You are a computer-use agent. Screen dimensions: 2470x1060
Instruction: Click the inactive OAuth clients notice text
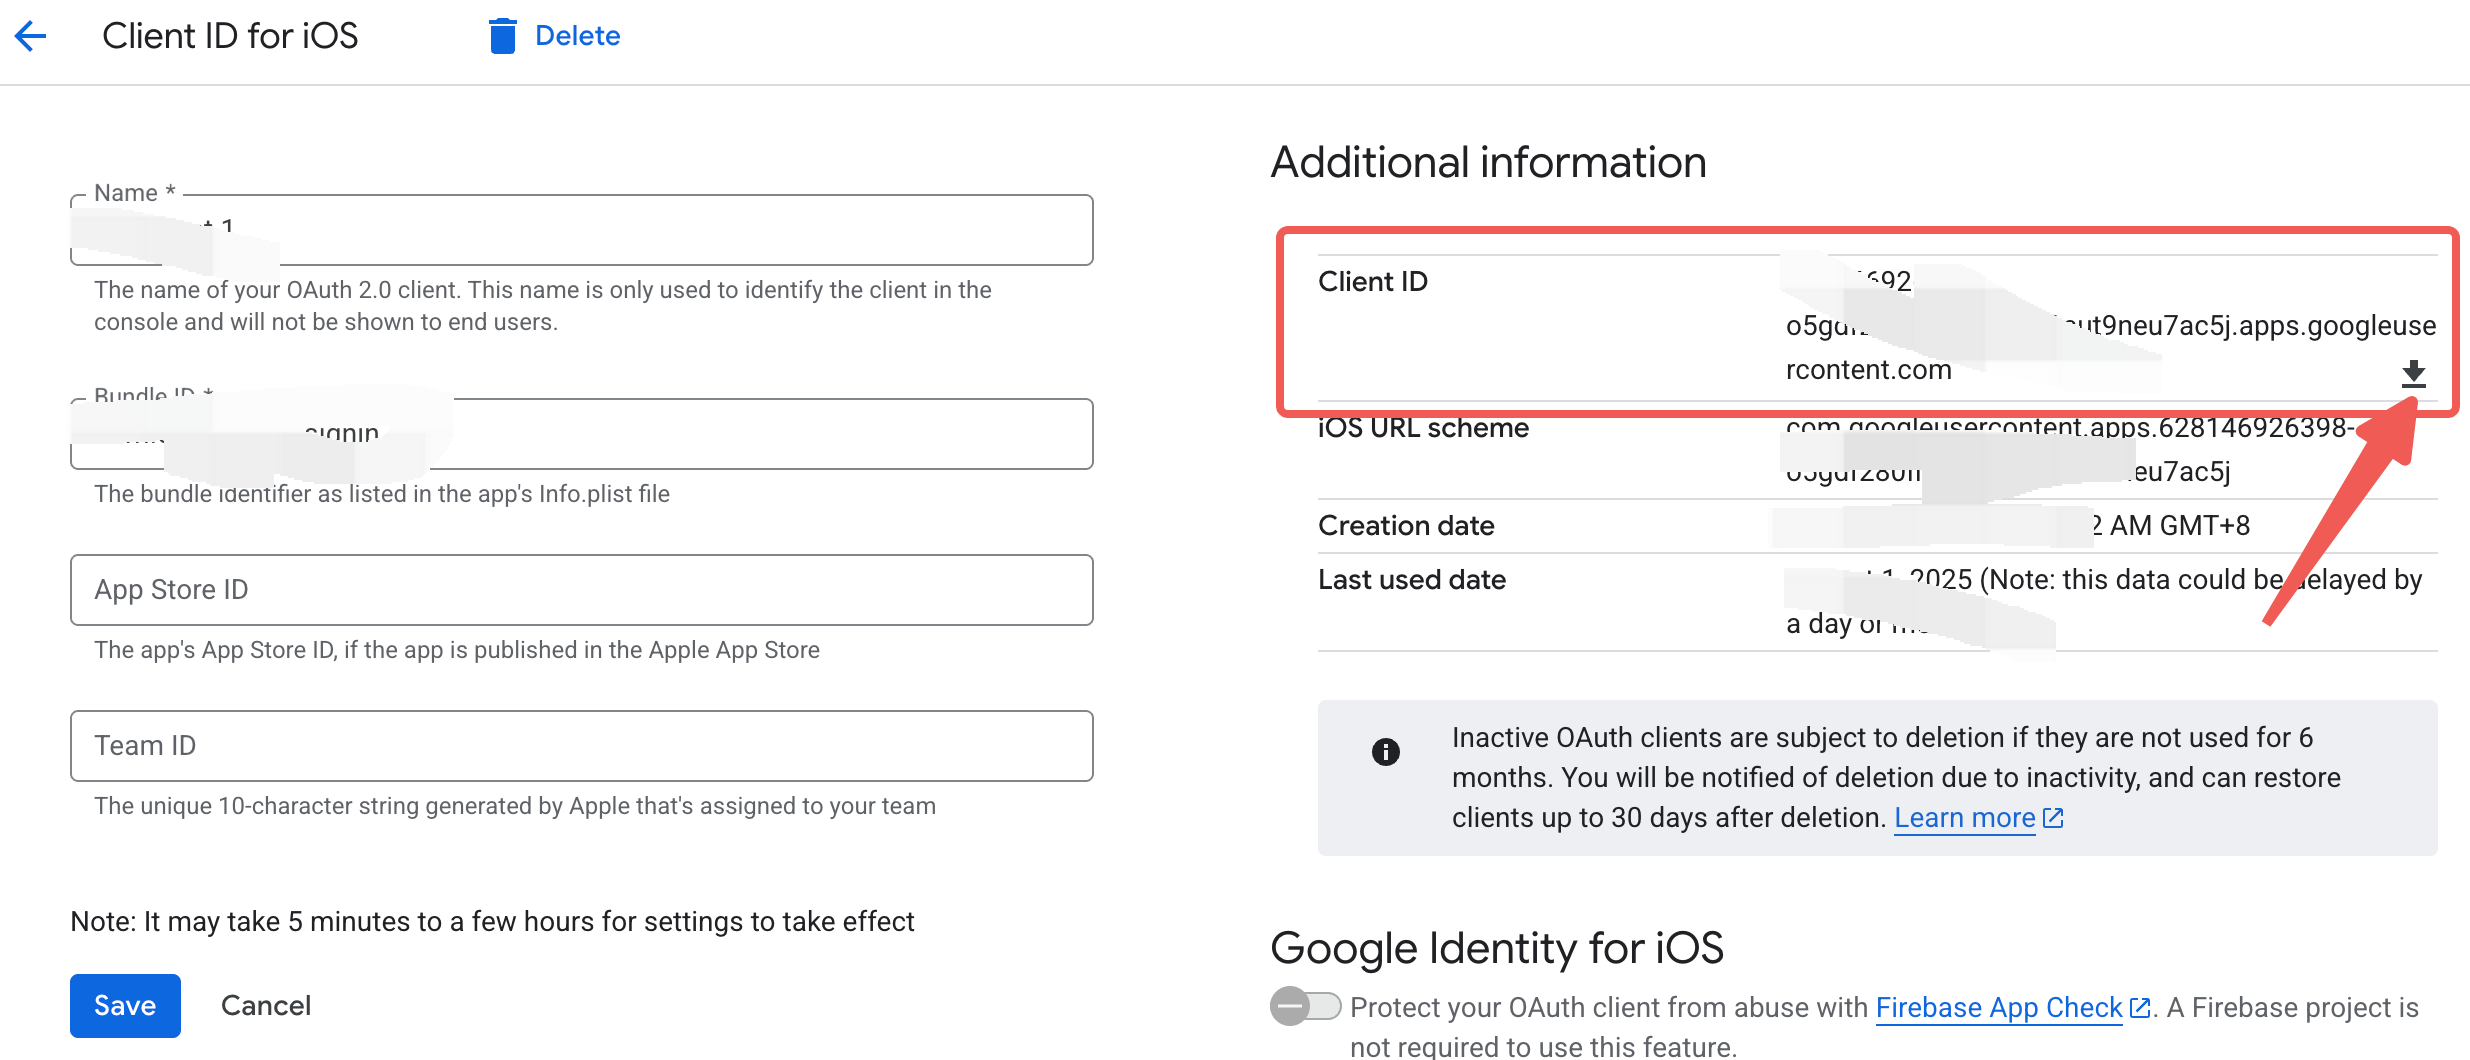click(x=1896, y=778)
